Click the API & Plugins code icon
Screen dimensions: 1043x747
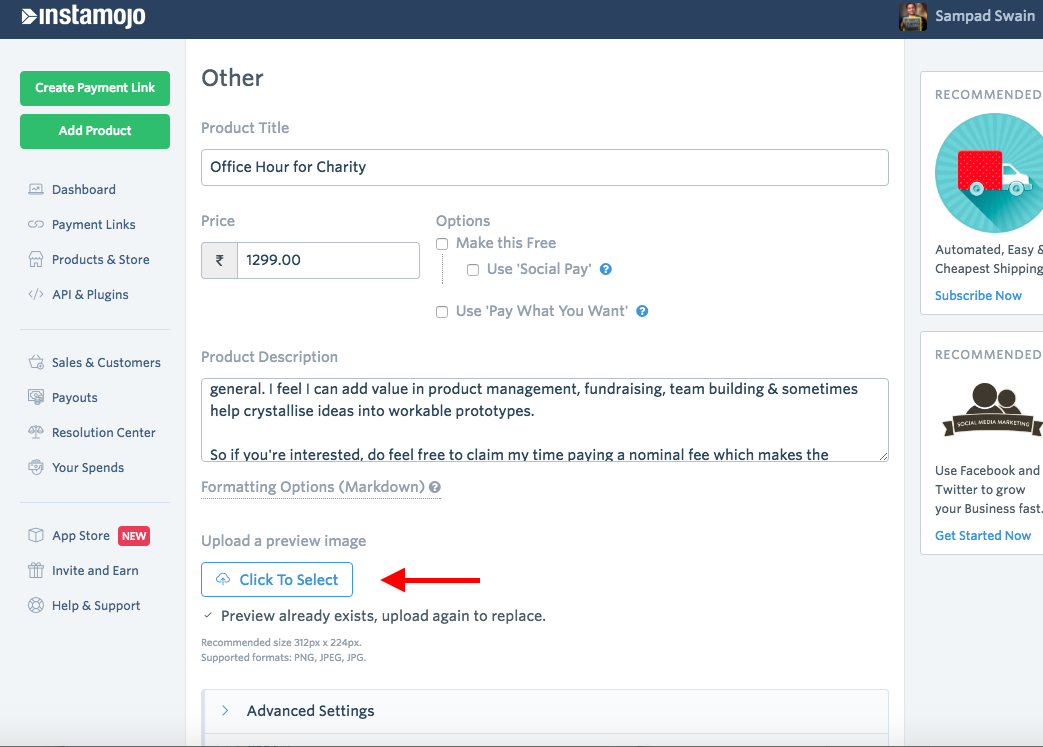(36, 295)
